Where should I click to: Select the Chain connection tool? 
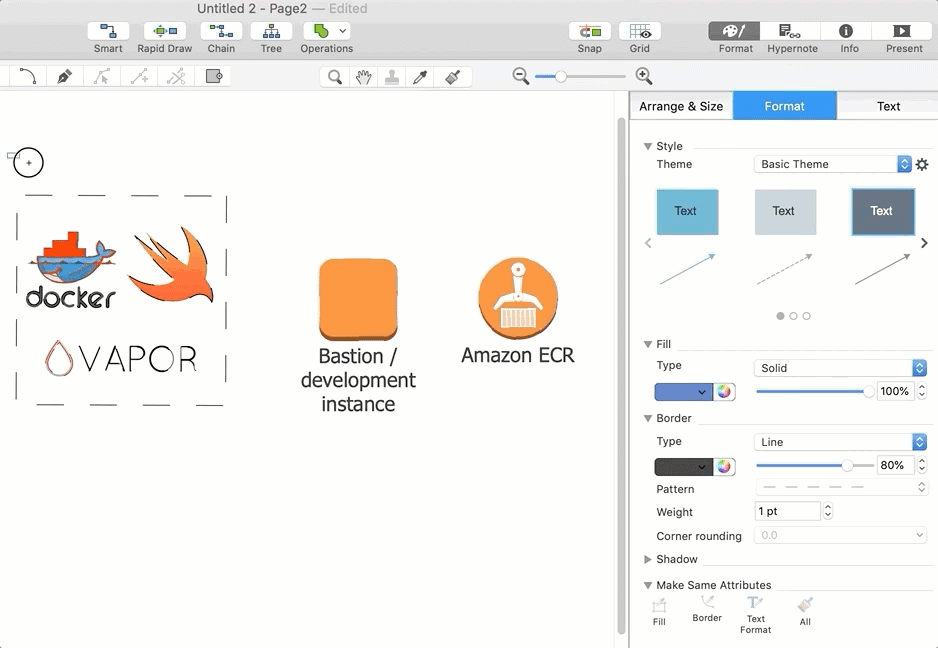pyautogui.click(x=221, y=31)
